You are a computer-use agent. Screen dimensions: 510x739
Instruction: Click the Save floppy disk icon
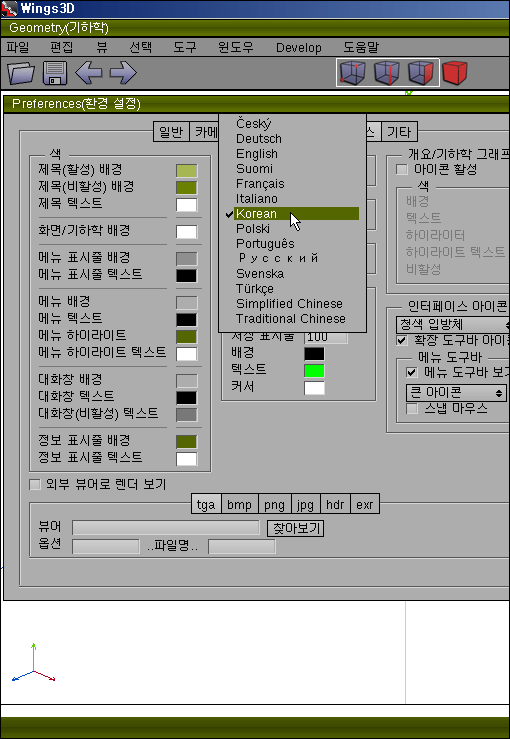click(55, 73)
